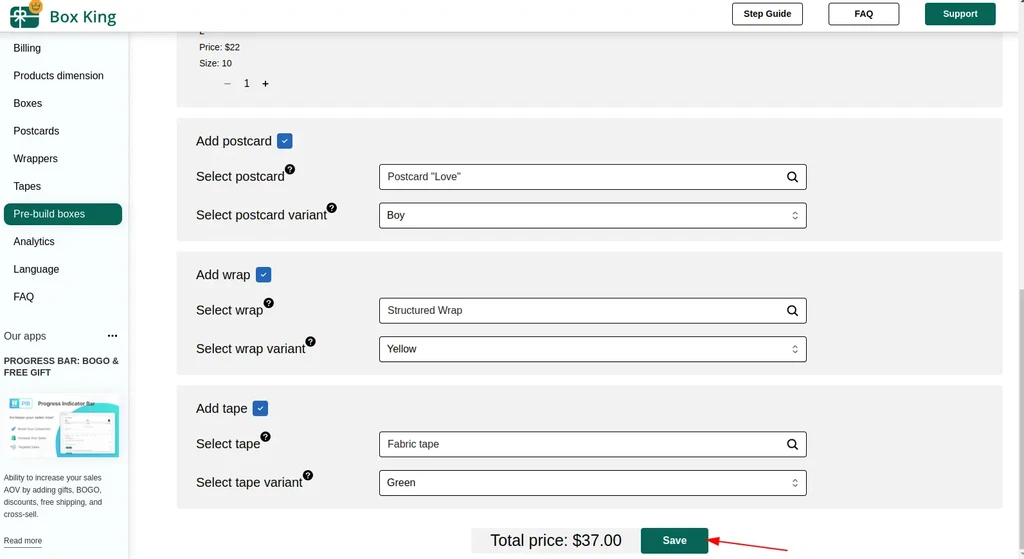
Task: Click the help icon beside Select tape variant
Action: pyautogui.click(x=308, y=475)
